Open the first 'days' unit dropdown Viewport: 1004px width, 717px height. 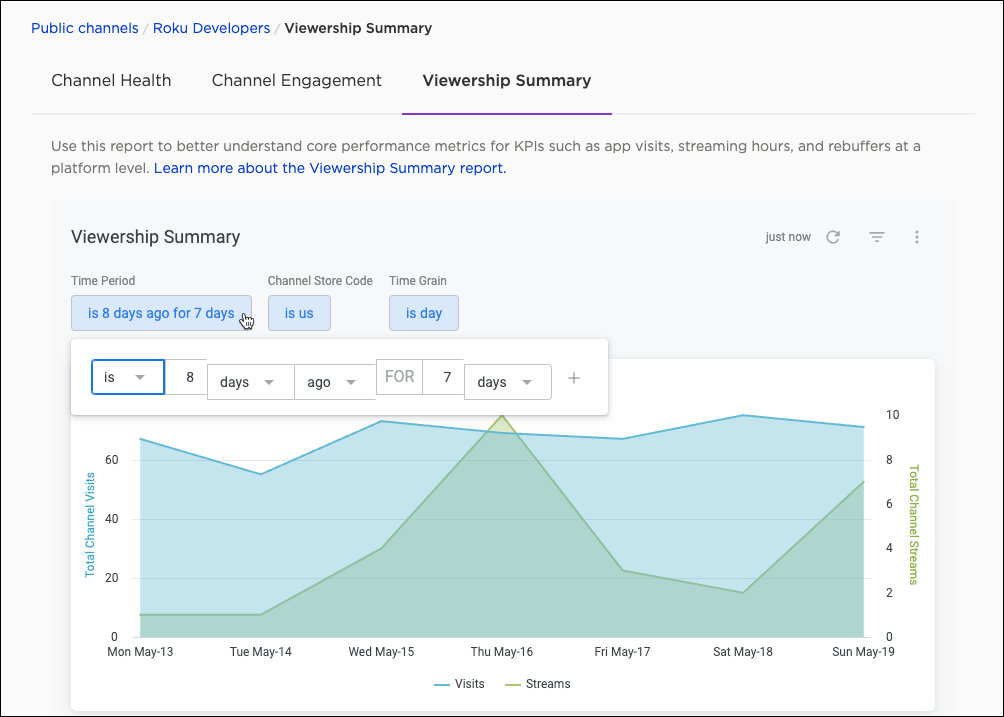click(249, 382)
